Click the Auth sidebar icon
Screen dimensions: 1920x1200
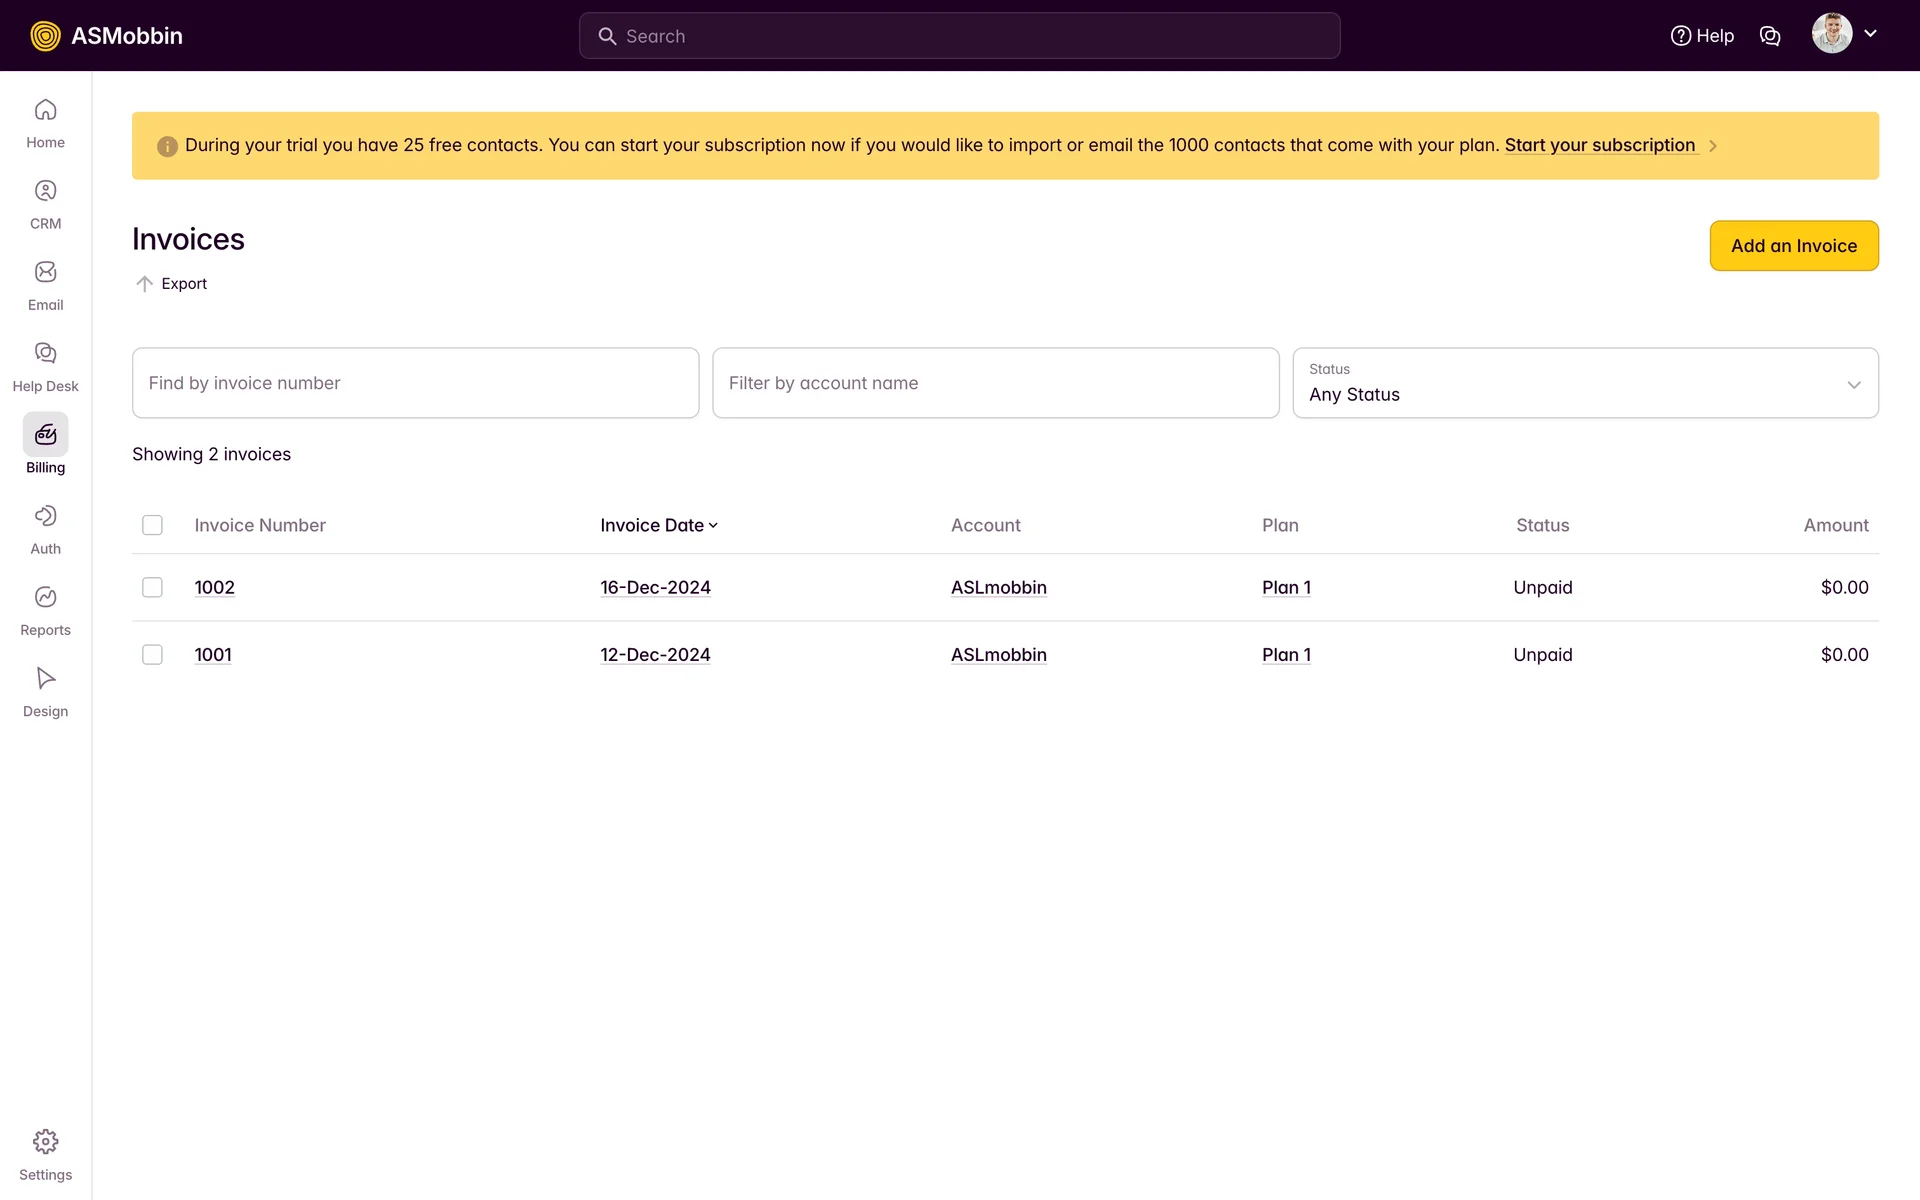click(45, 516)
